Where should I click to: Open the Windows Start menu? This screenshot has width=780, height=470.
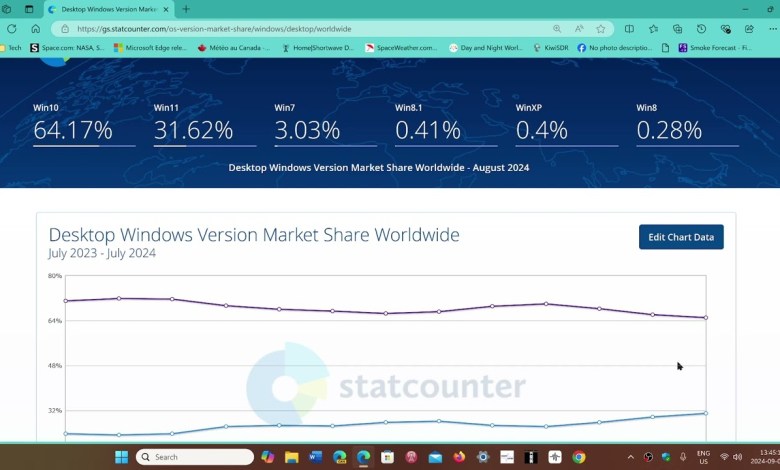121,457
